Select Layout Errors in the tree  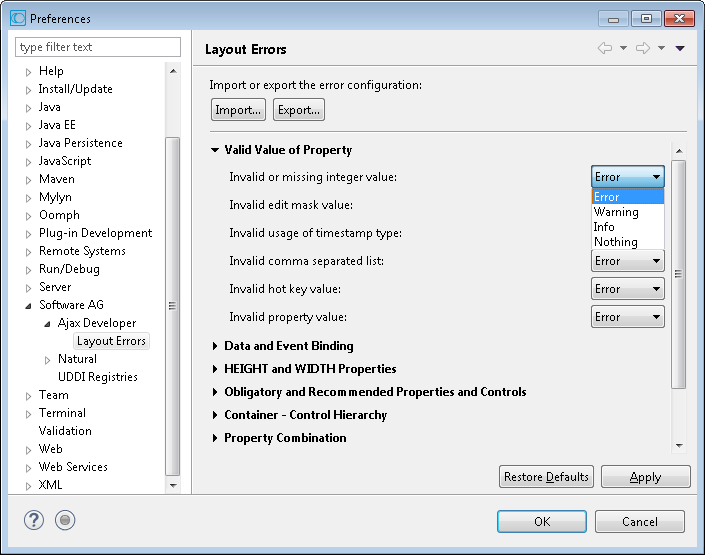click(x=111, y=341)
